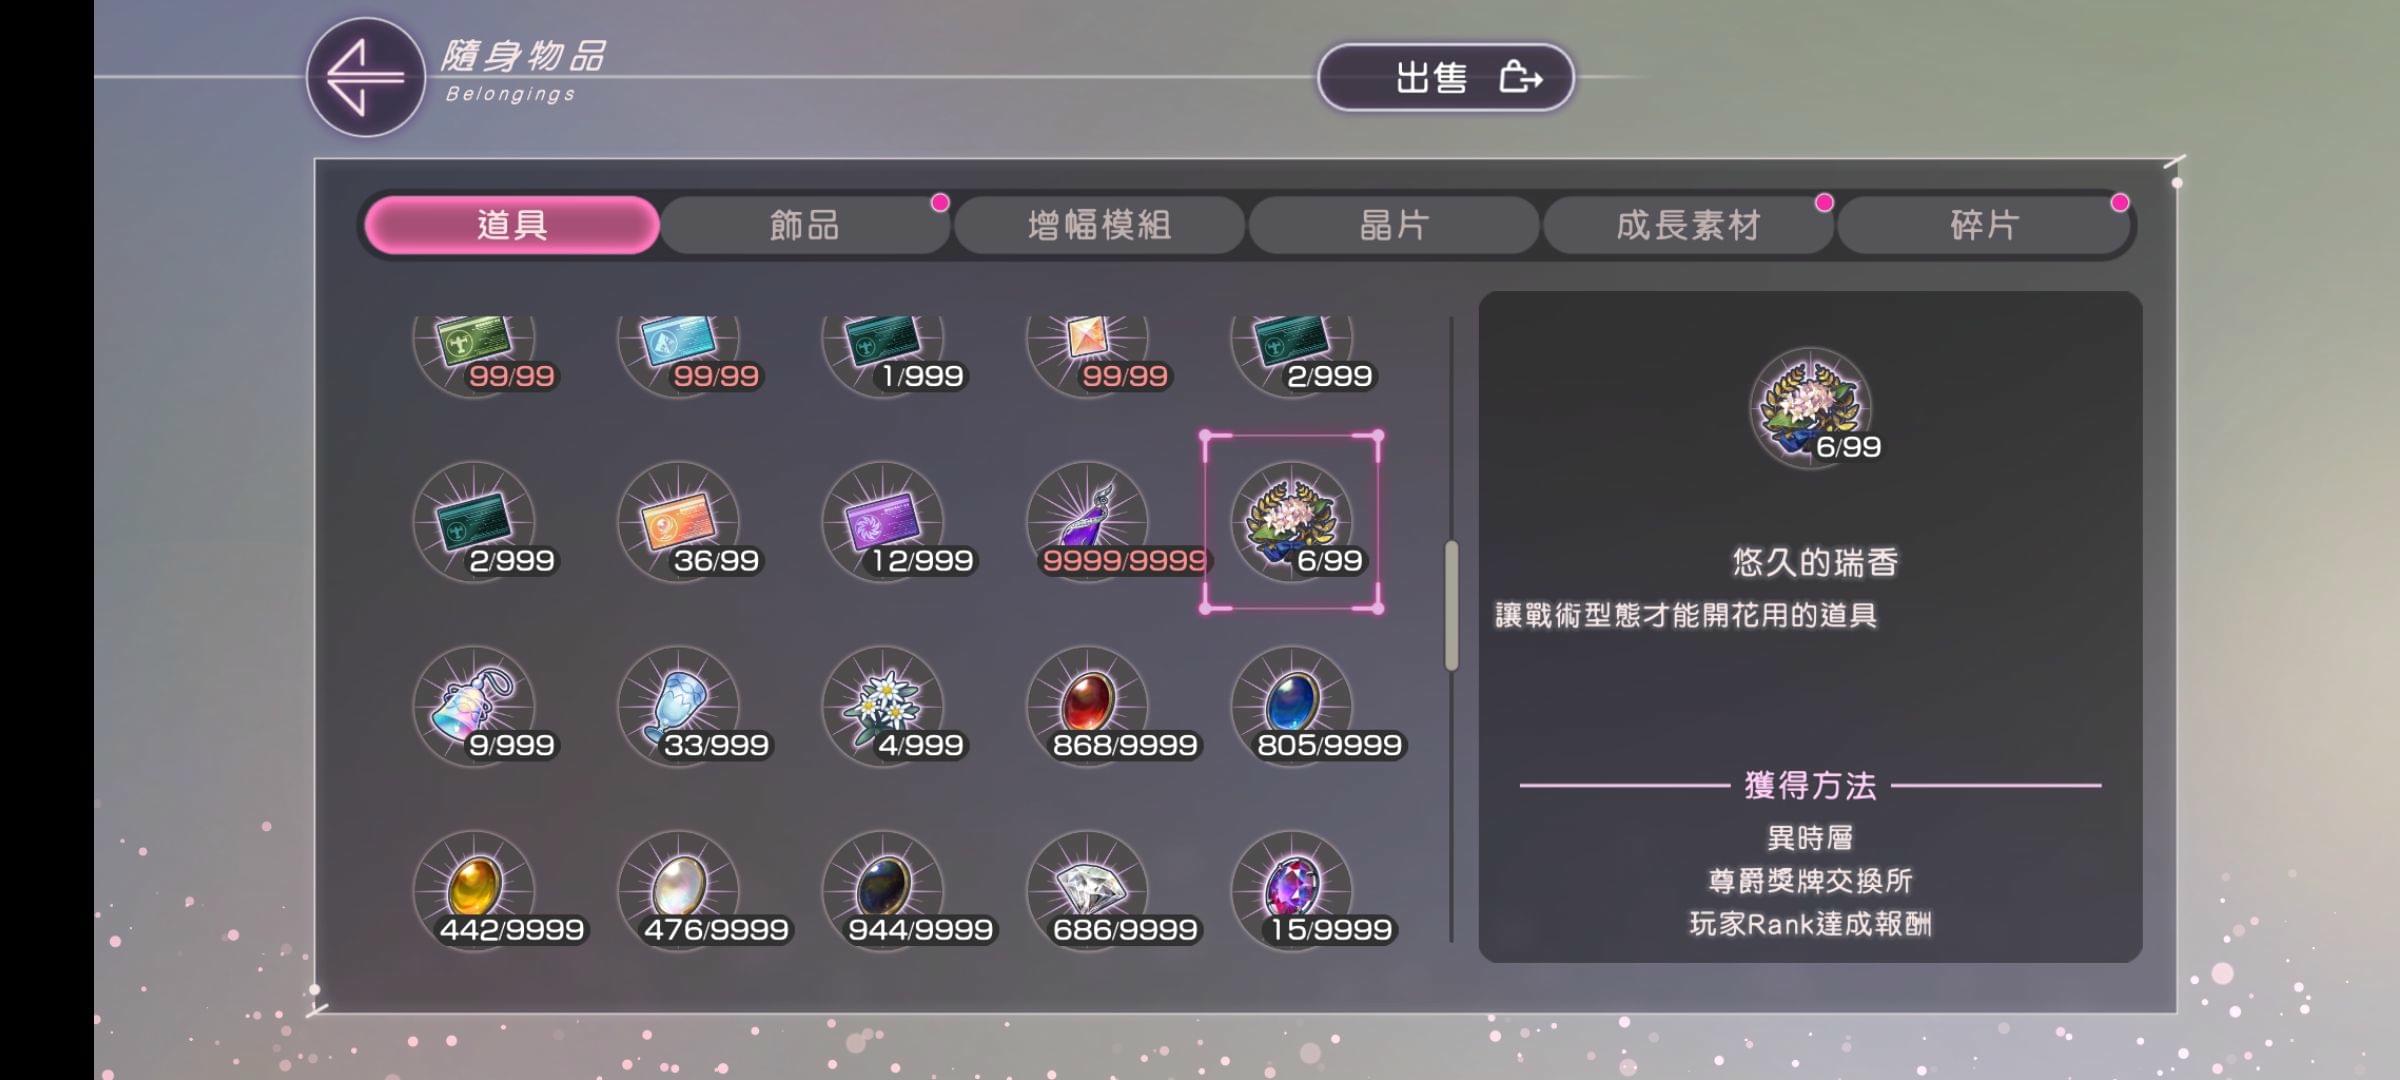The height and width of the screenshot is (1080, 2400).
Task: Choose the rainbow perfume bottle 9/999
Action: [x=475, y=706]
